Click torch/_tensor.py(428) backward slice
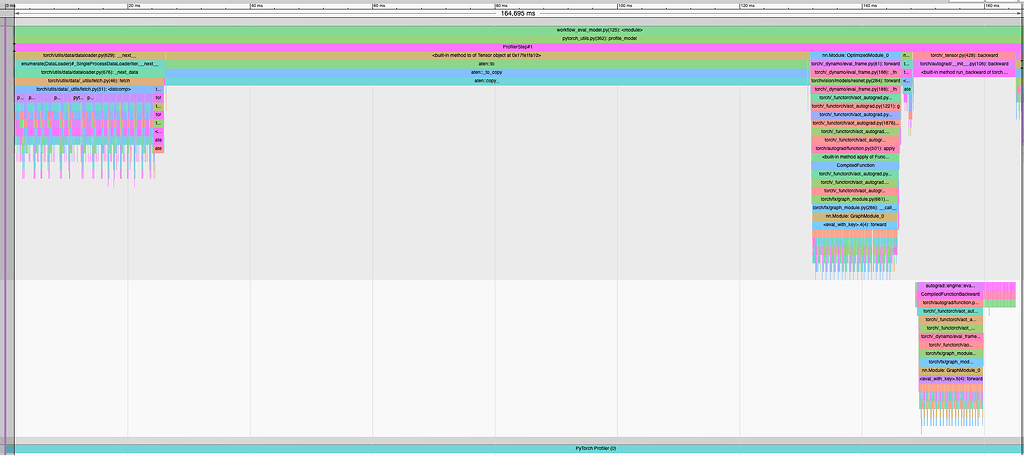 point(965,56)
